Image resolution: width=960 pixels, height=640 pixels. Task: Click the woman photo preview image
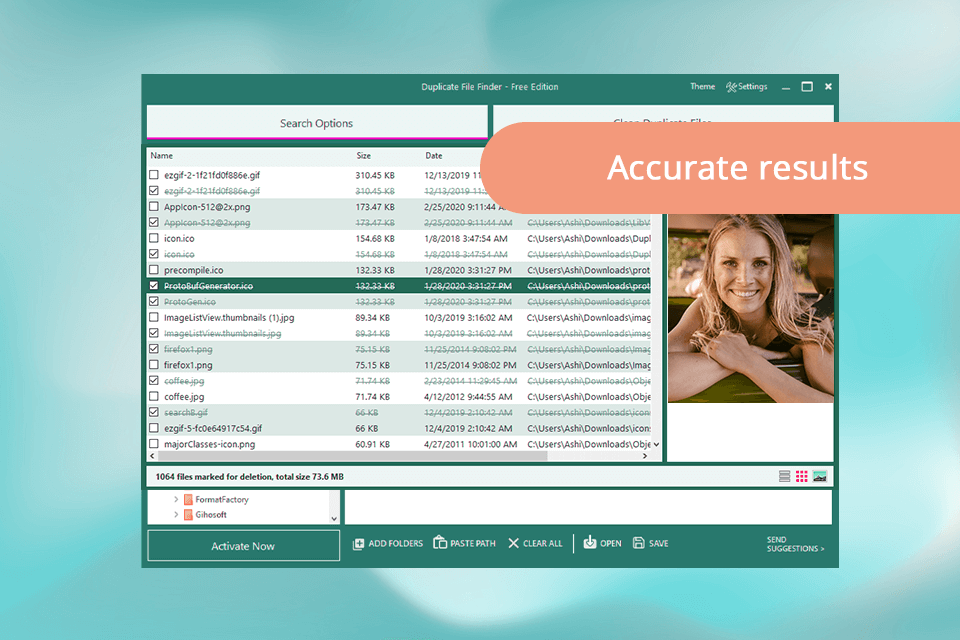[751, 308]
